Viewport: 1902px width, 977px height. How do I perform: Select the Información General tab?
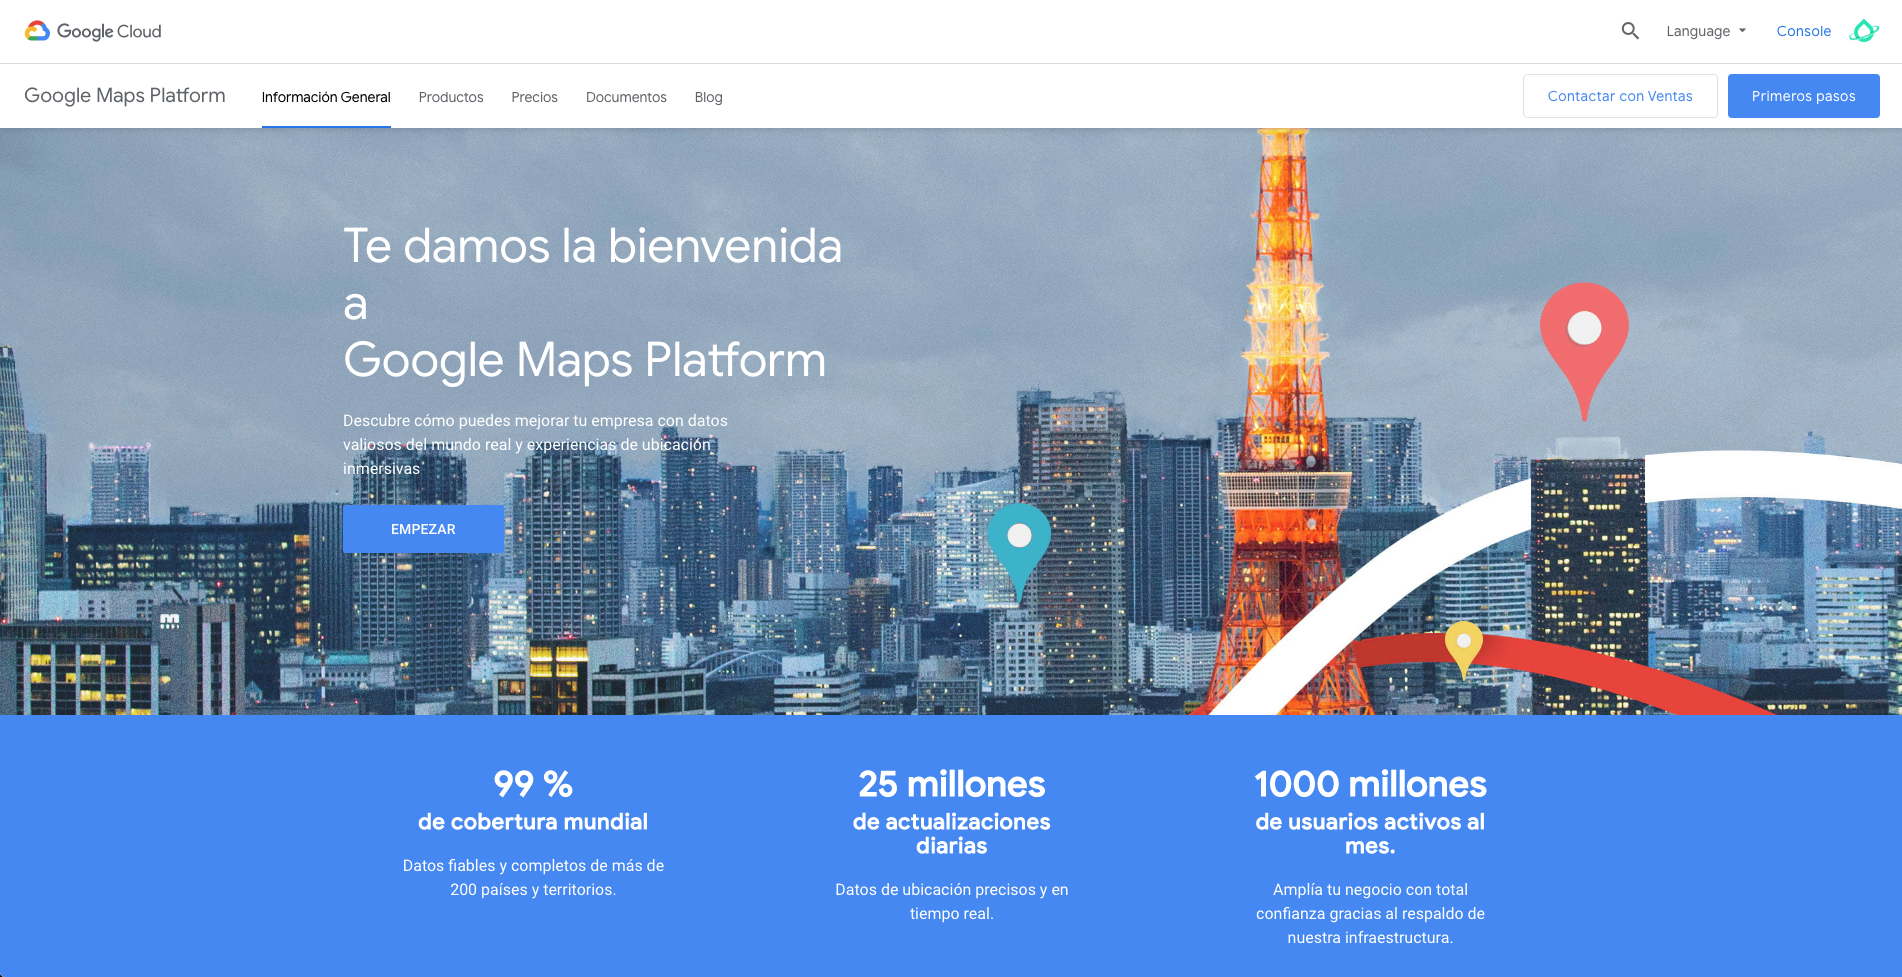pos(326,97)
